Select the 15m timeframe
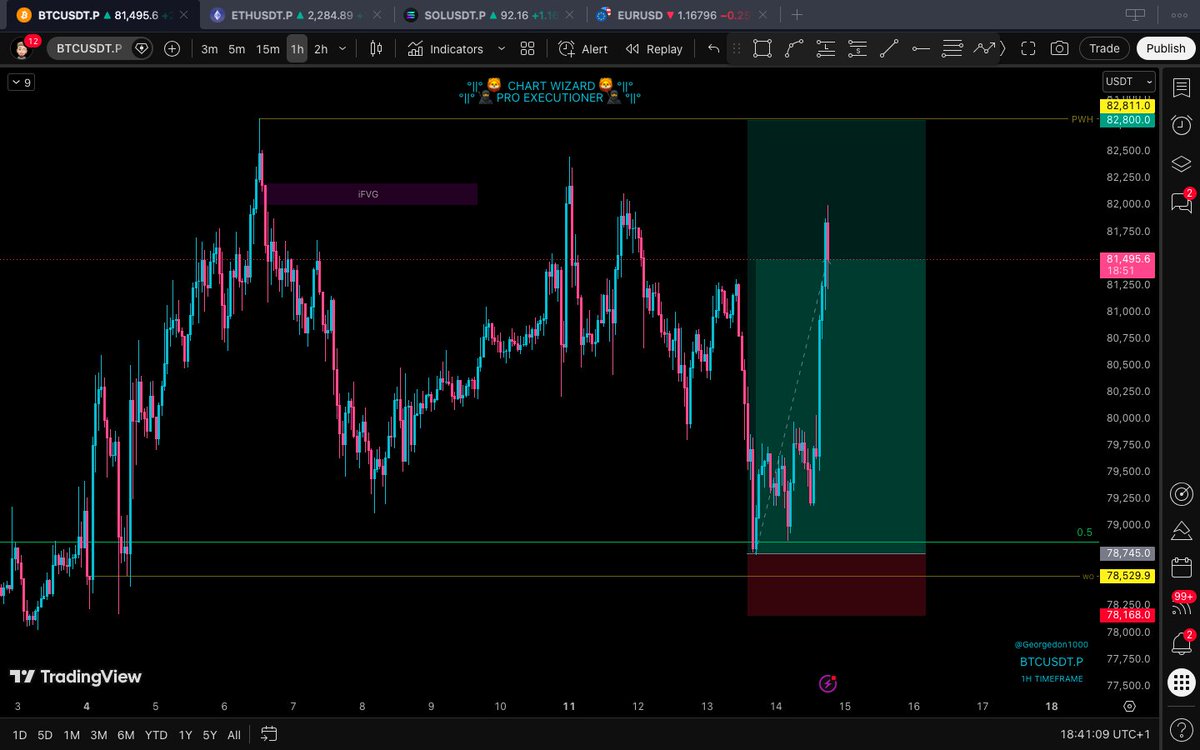 point(267,48)
